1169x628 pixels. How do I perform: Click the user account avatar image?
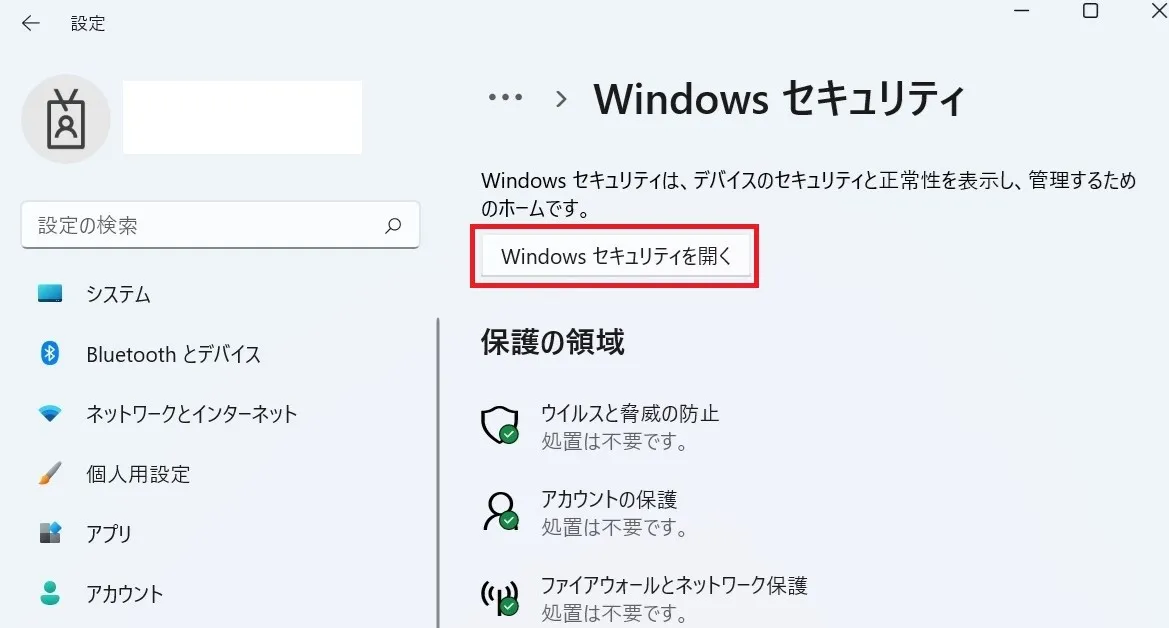pos(66,118)
